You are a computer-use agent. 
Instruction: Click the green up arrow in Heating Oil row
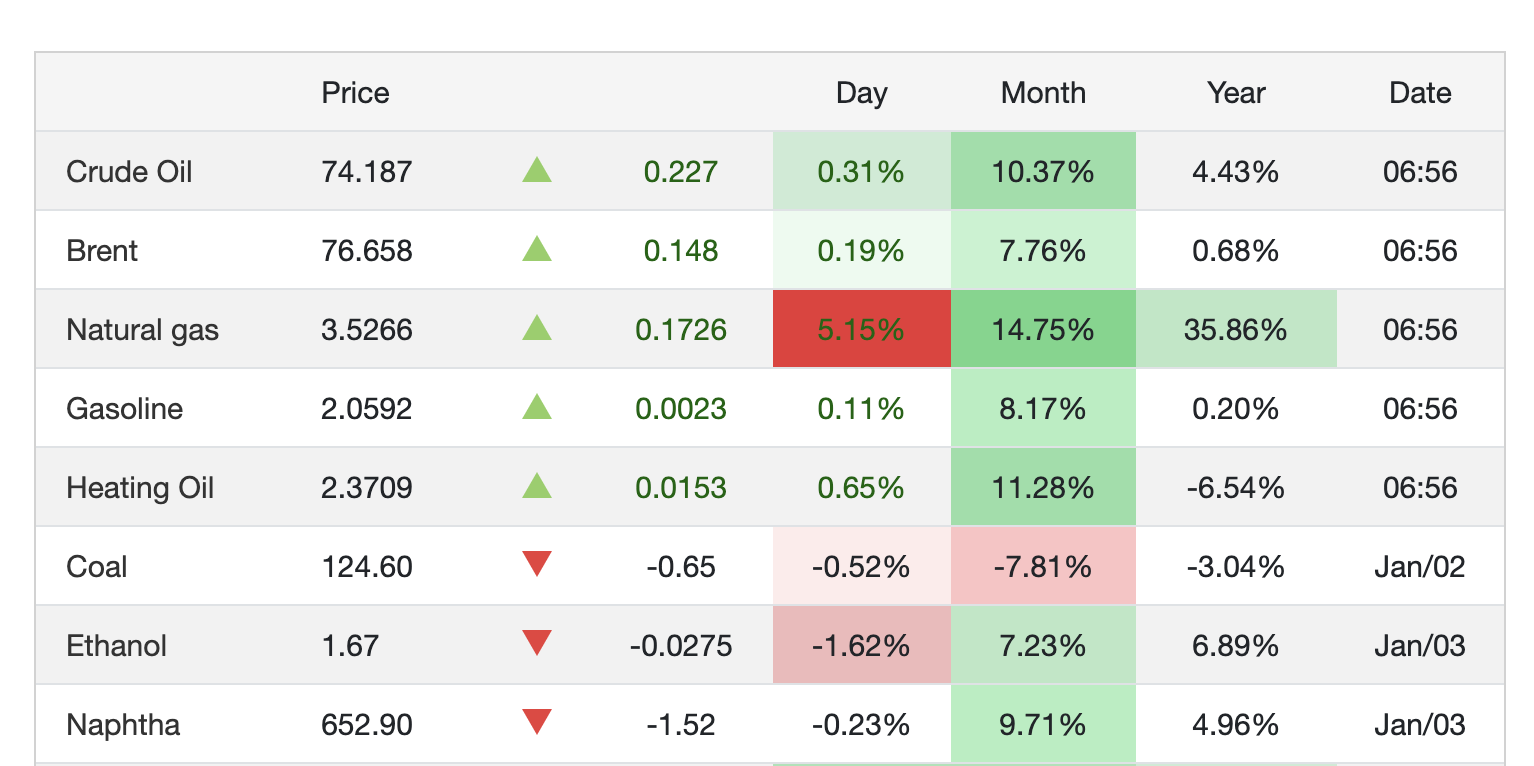pos(537,486)
